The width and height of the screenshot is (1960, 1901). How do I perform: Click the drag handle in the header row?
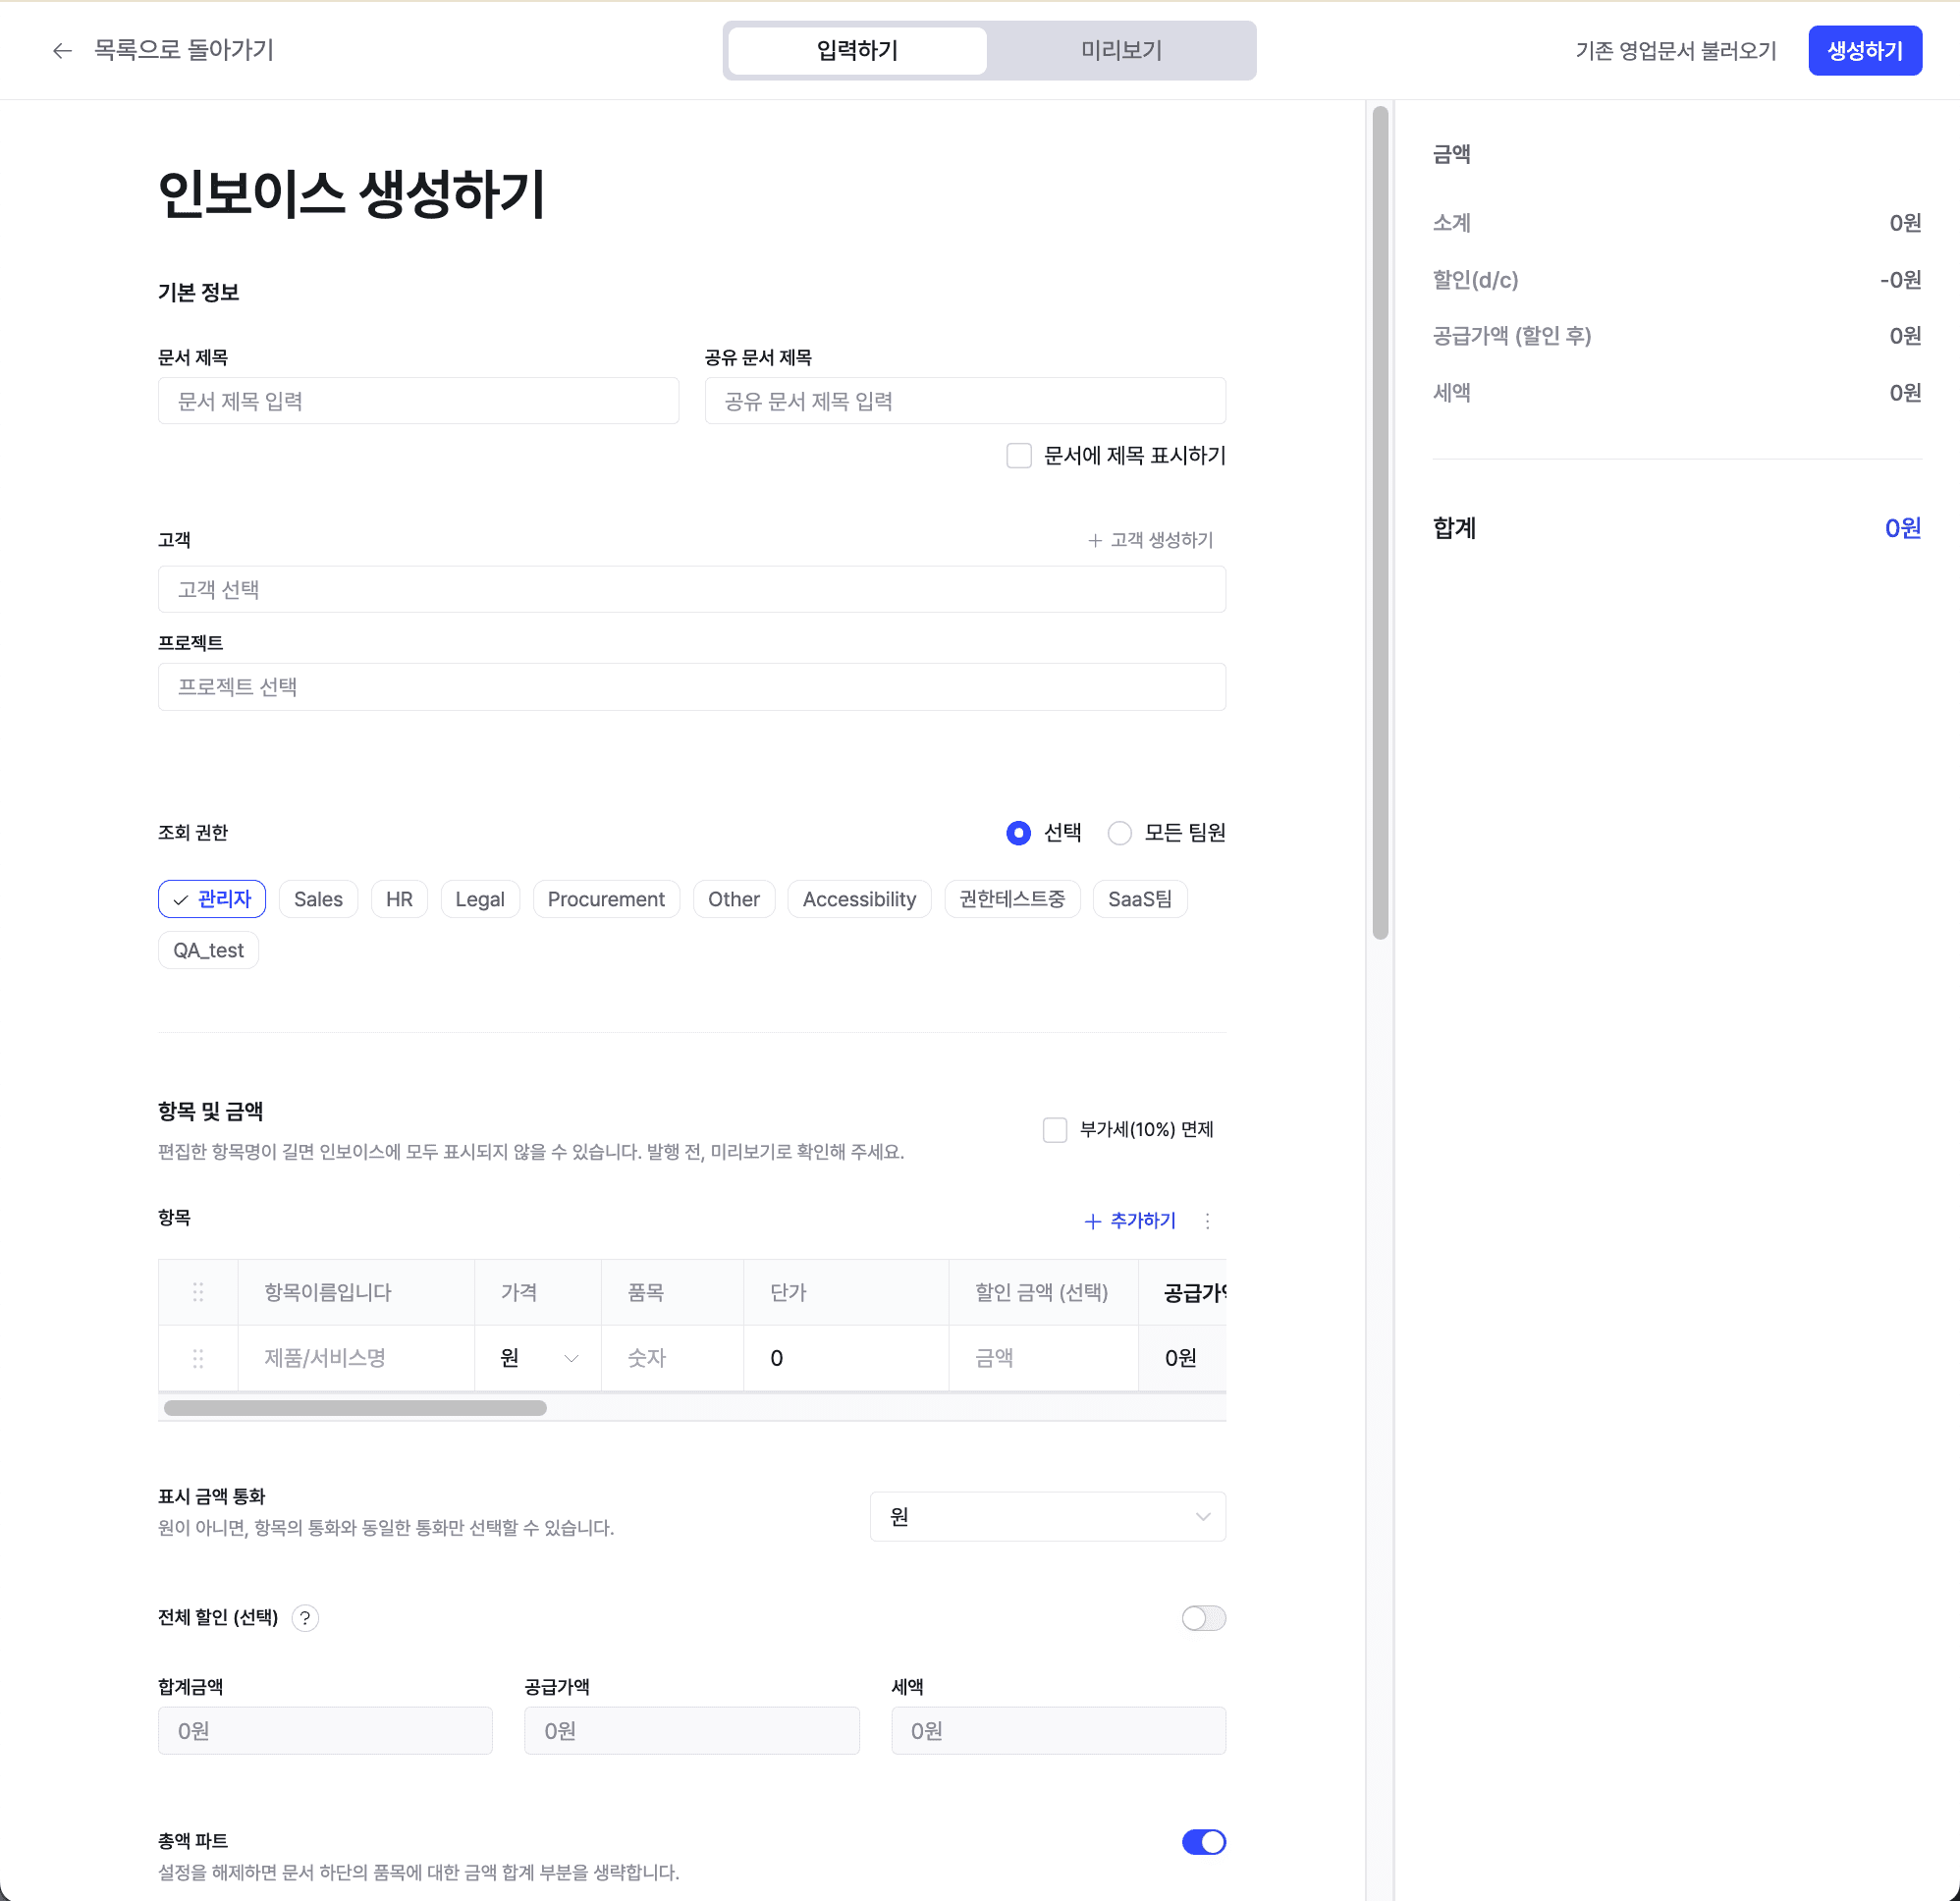[x=198, y=1292]
